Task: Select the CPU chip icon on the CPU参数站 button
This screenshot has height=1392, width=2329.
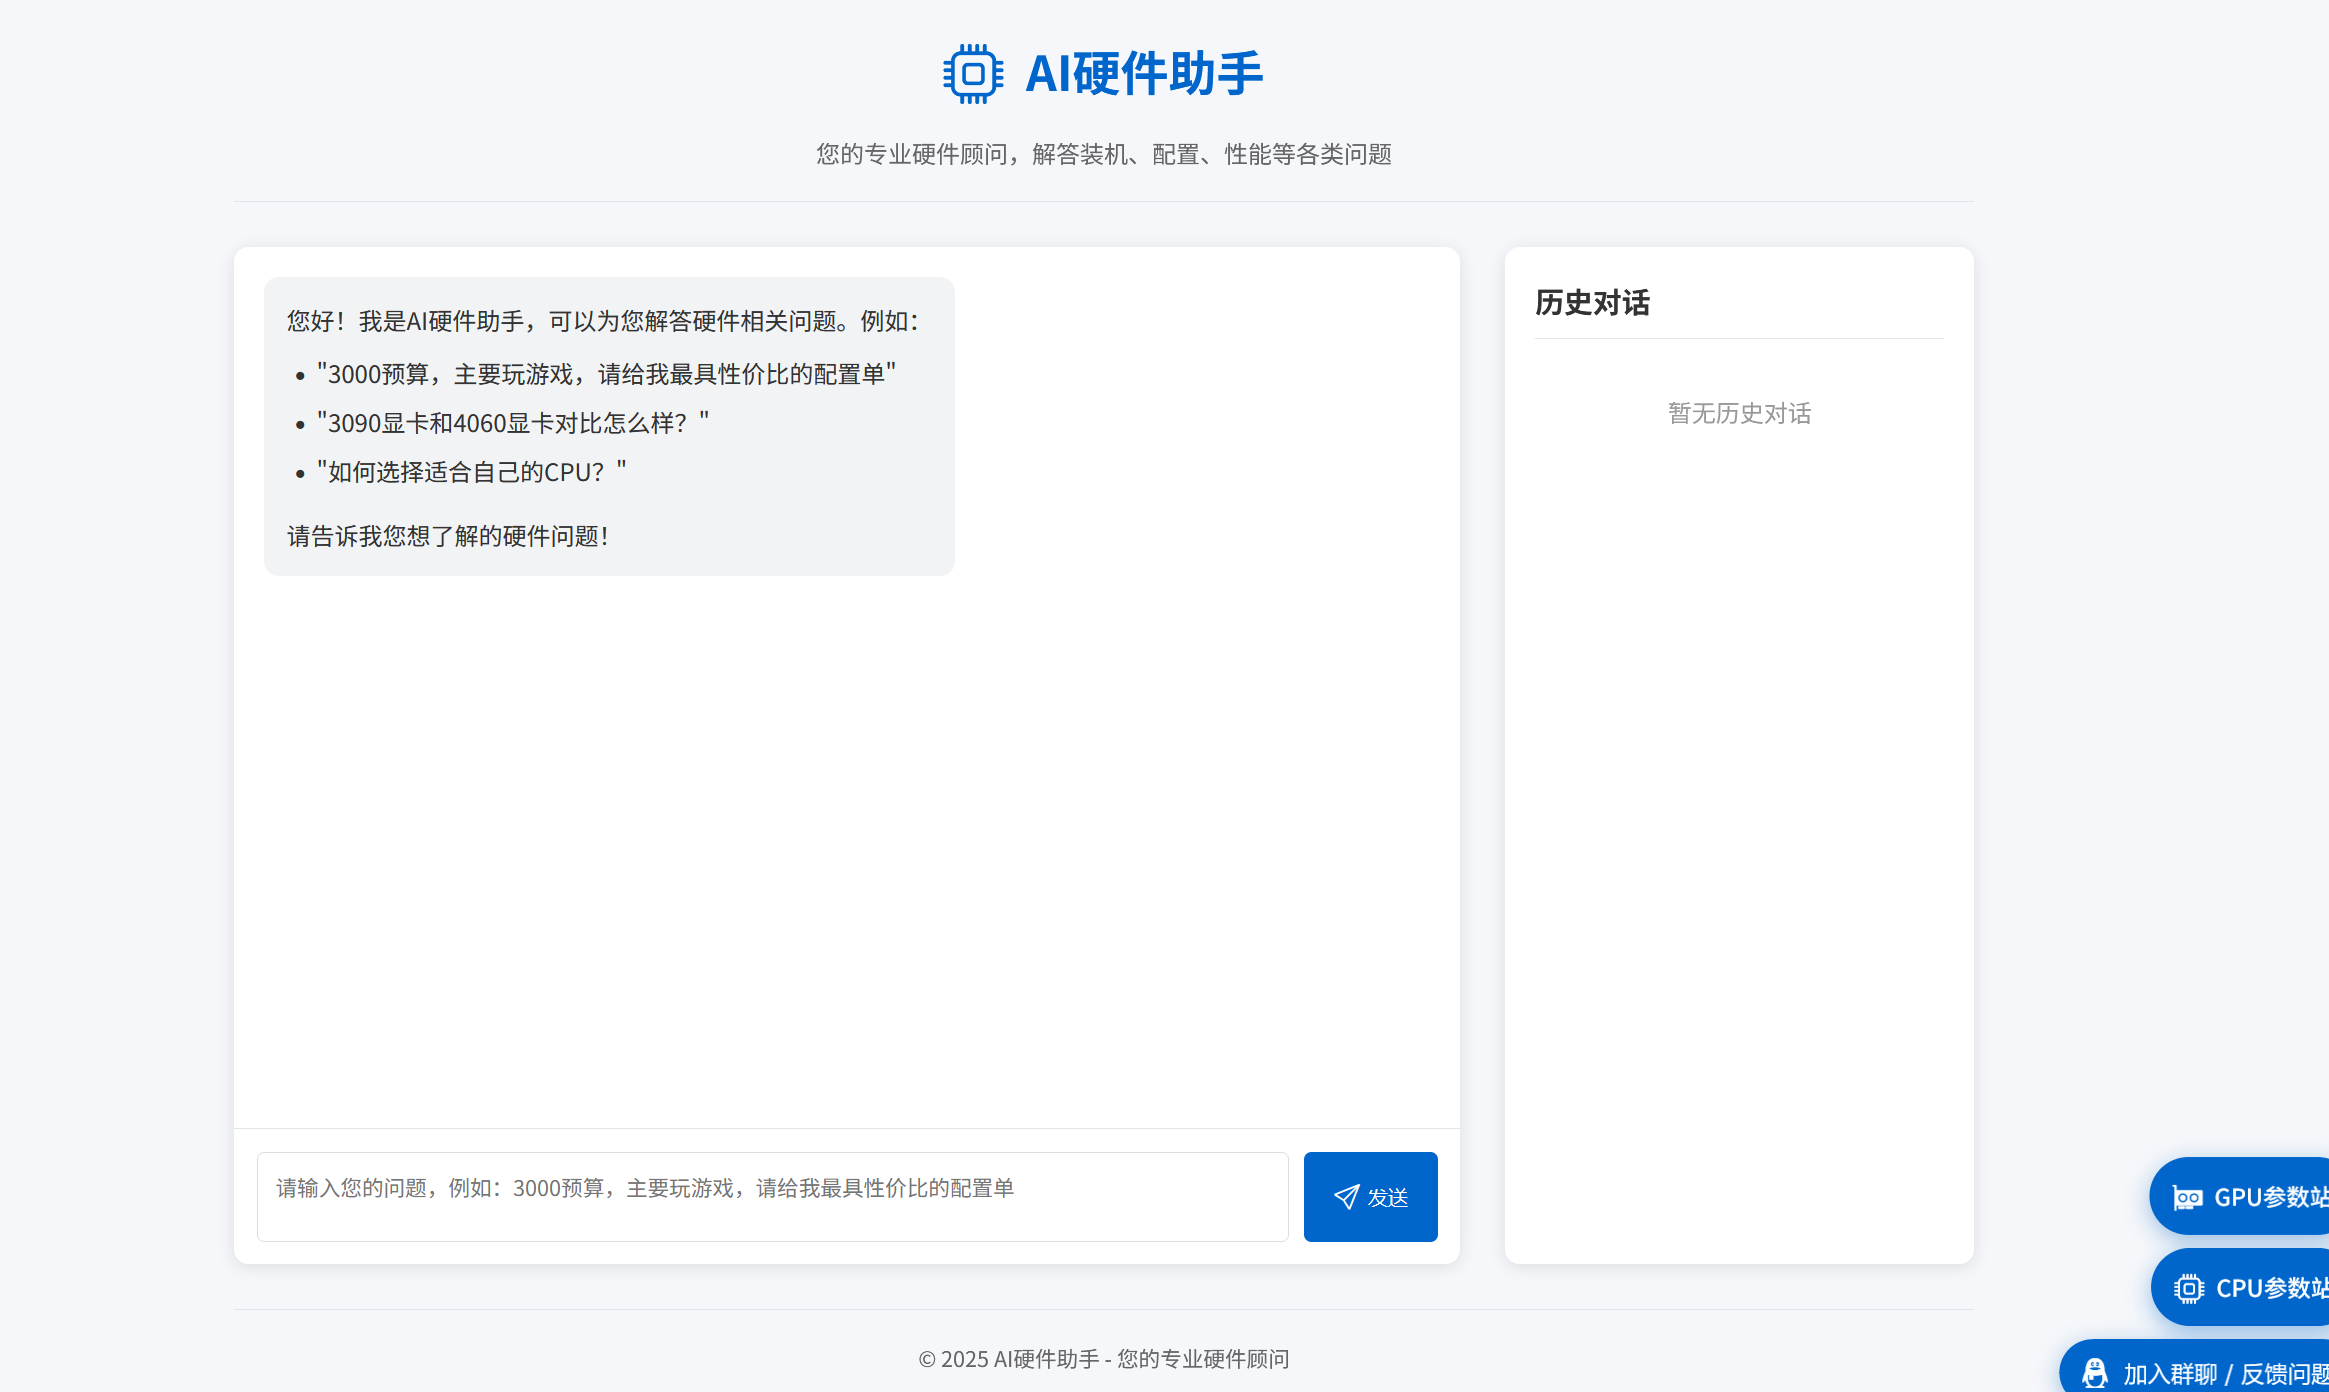Action: [x=2189, y=1287]
